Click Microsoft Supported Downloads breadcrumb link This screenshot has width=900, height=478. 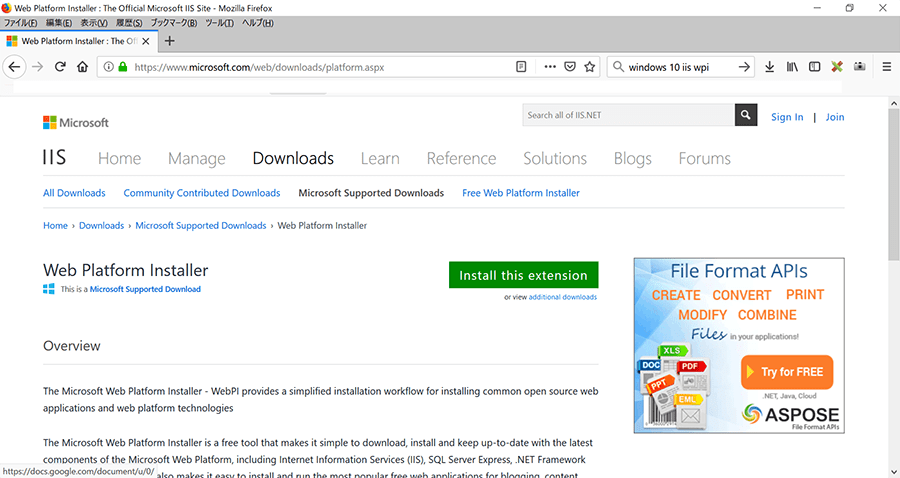[x=201, y=226]
